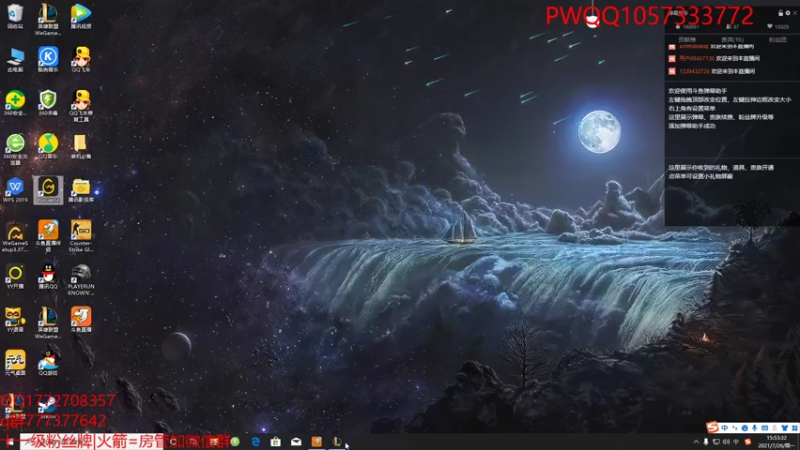Image resolution: width=800 pixels, height=450 pixels.
Task: Open the Mail app on taskbar
Action: point(296,441)
